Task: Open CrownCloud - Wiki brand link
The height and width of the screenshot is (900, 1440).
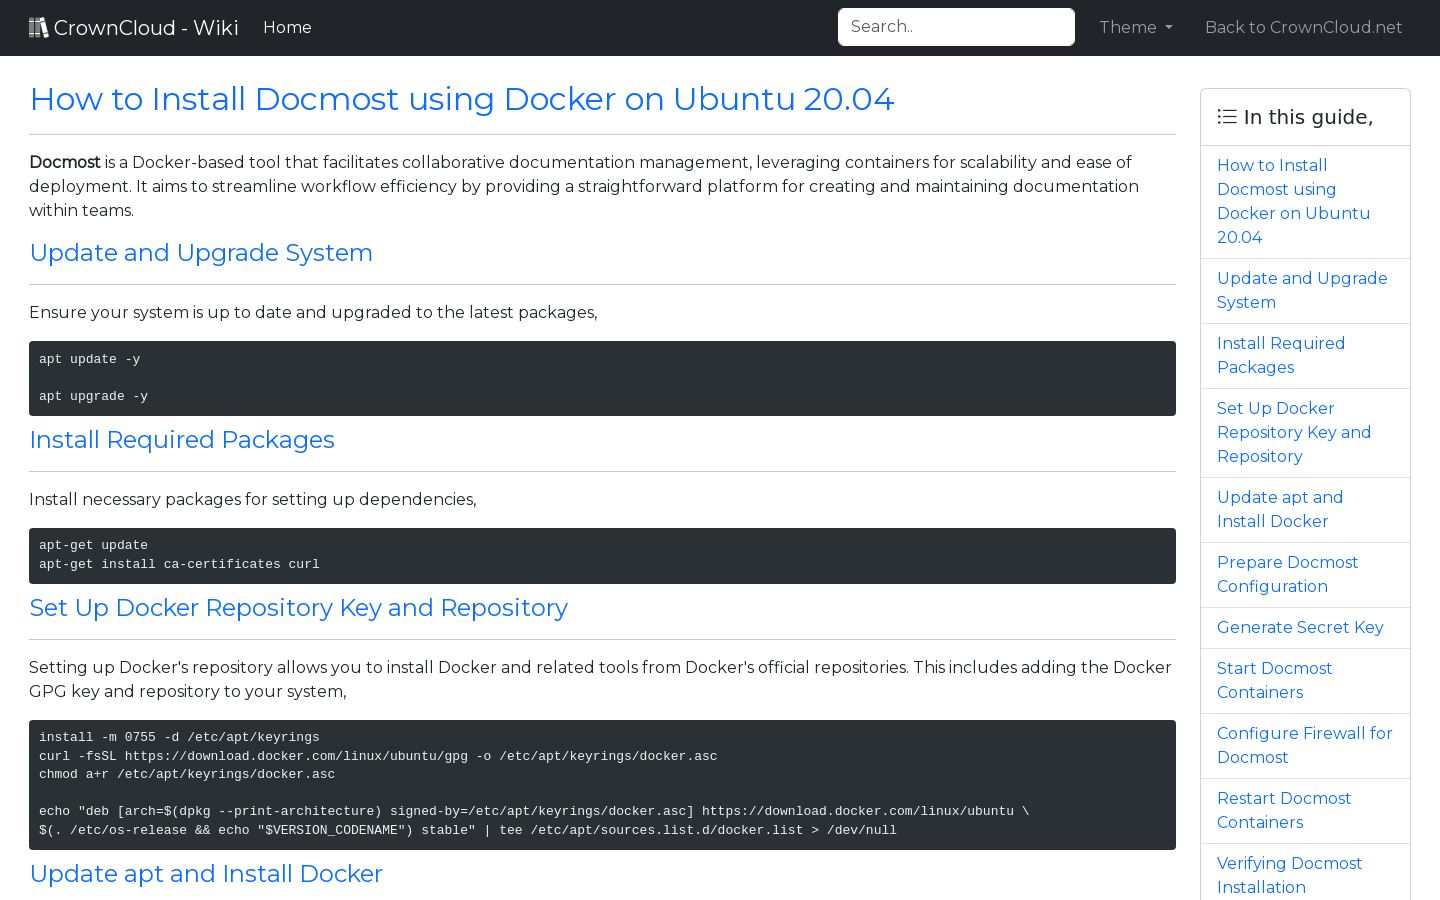Action: tap(134, 27)
